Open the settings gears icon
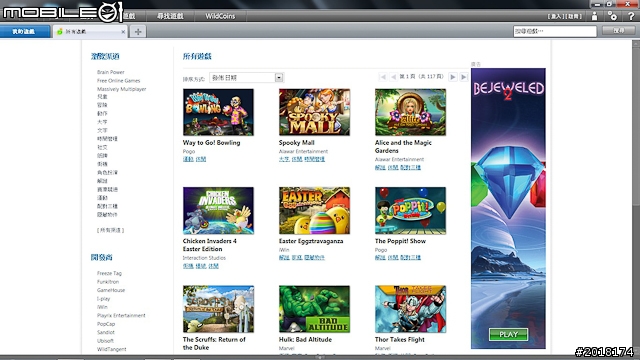The height and width of the screenshot is (360, 640). 613,16
